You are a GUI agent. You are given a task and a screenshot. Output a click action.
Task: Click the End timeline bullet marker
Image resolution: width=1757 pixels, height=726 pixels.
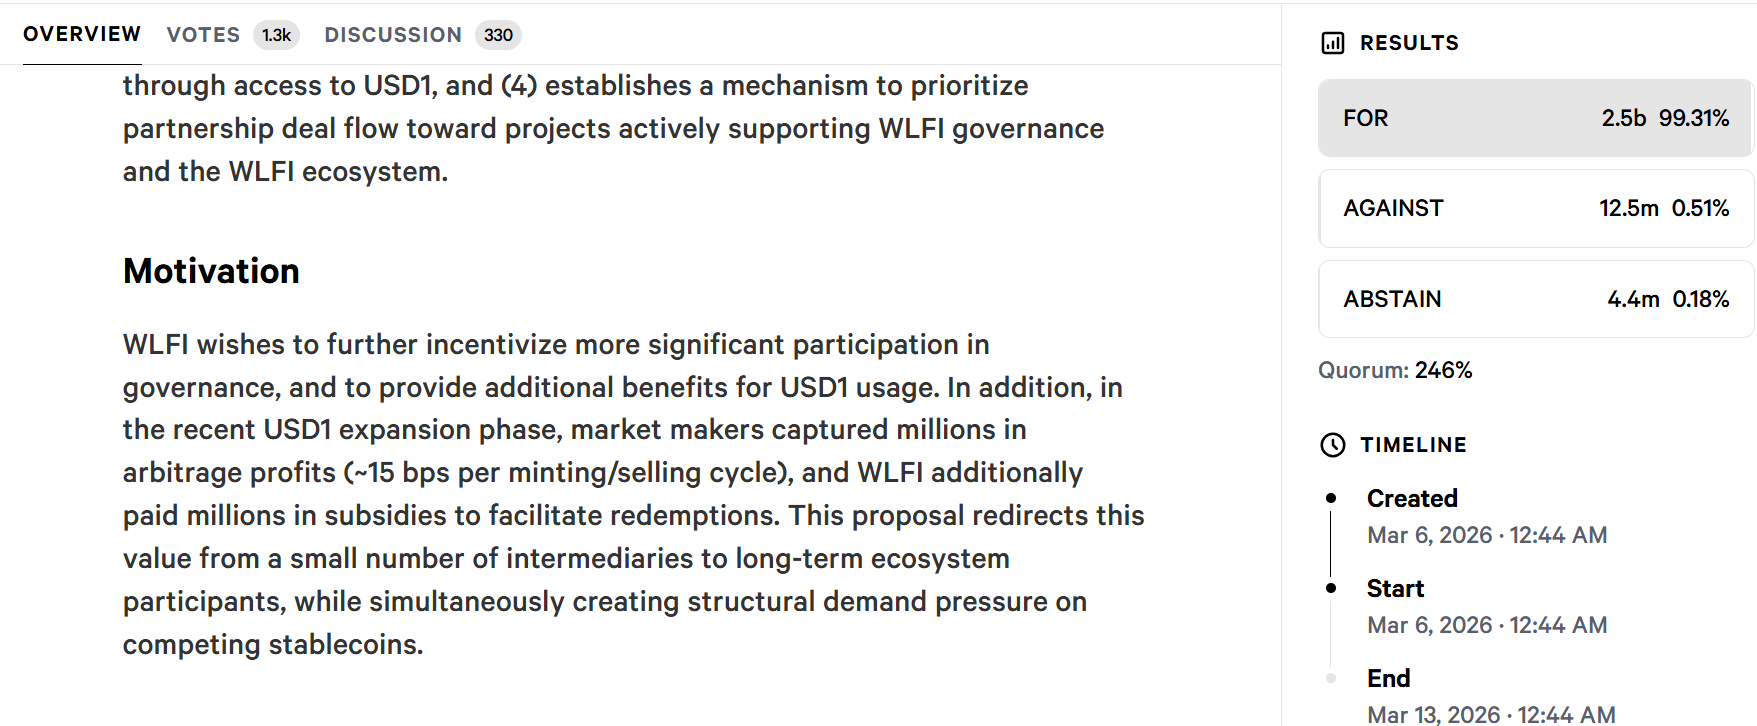[1330, 676]
